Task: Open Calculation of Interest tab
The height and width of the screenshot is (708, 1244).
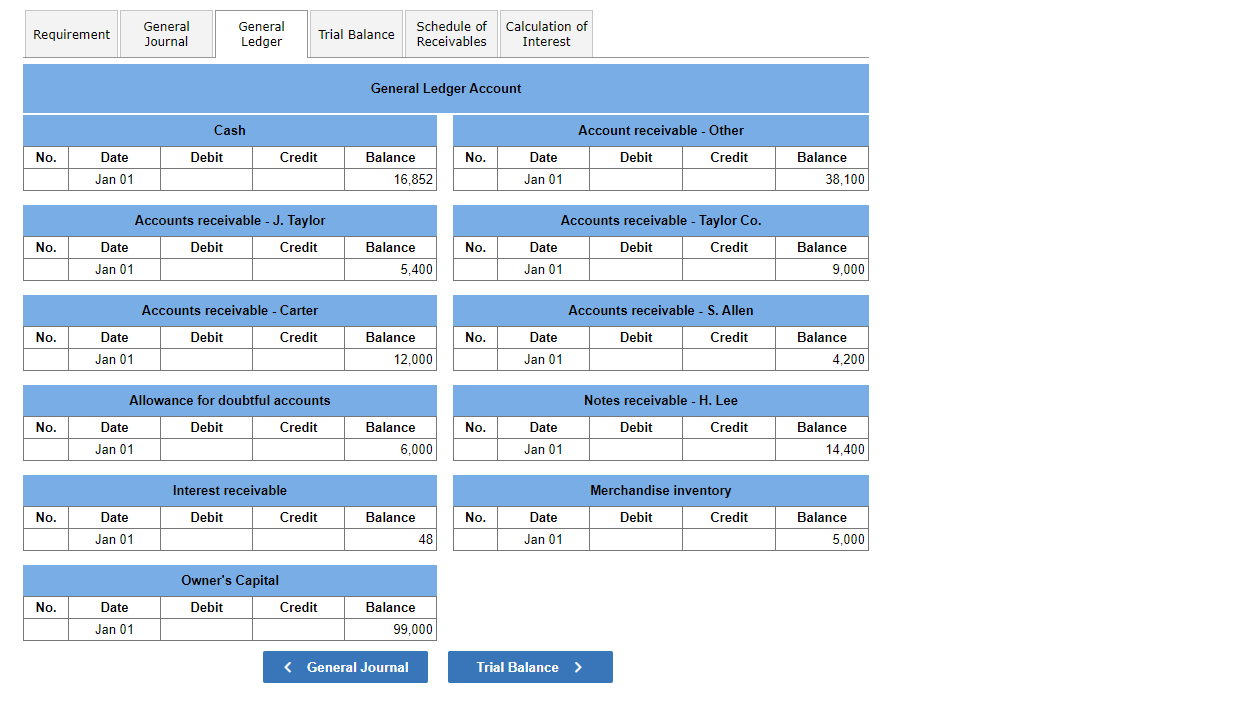Action: [x=546, y=34]
